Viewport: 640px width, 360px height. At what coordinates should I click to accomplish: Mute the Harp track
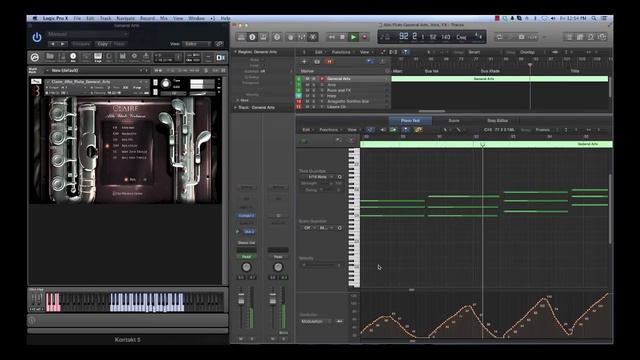coord(308,96)
